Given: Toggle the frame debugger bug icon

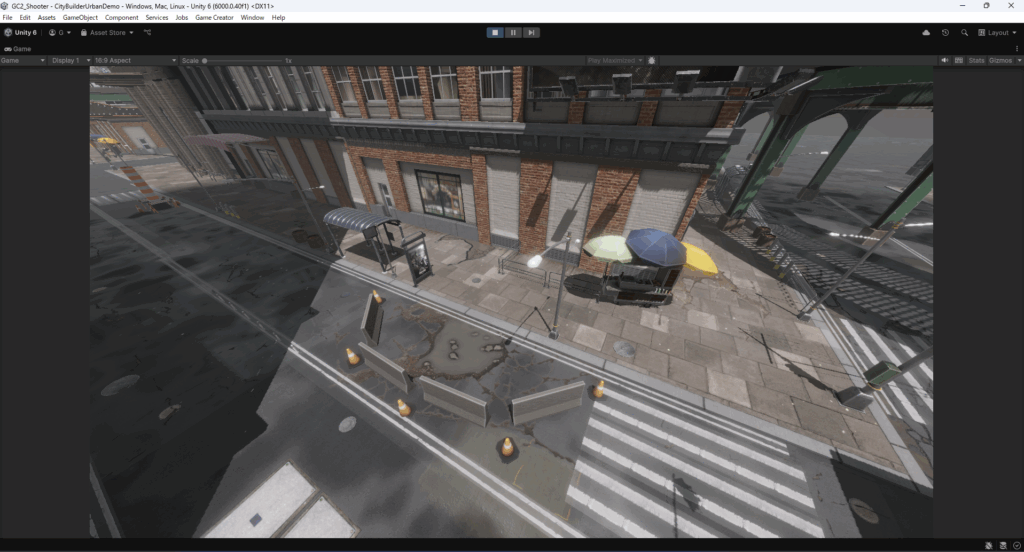Looking at the screenshot, I should (651, 60).
